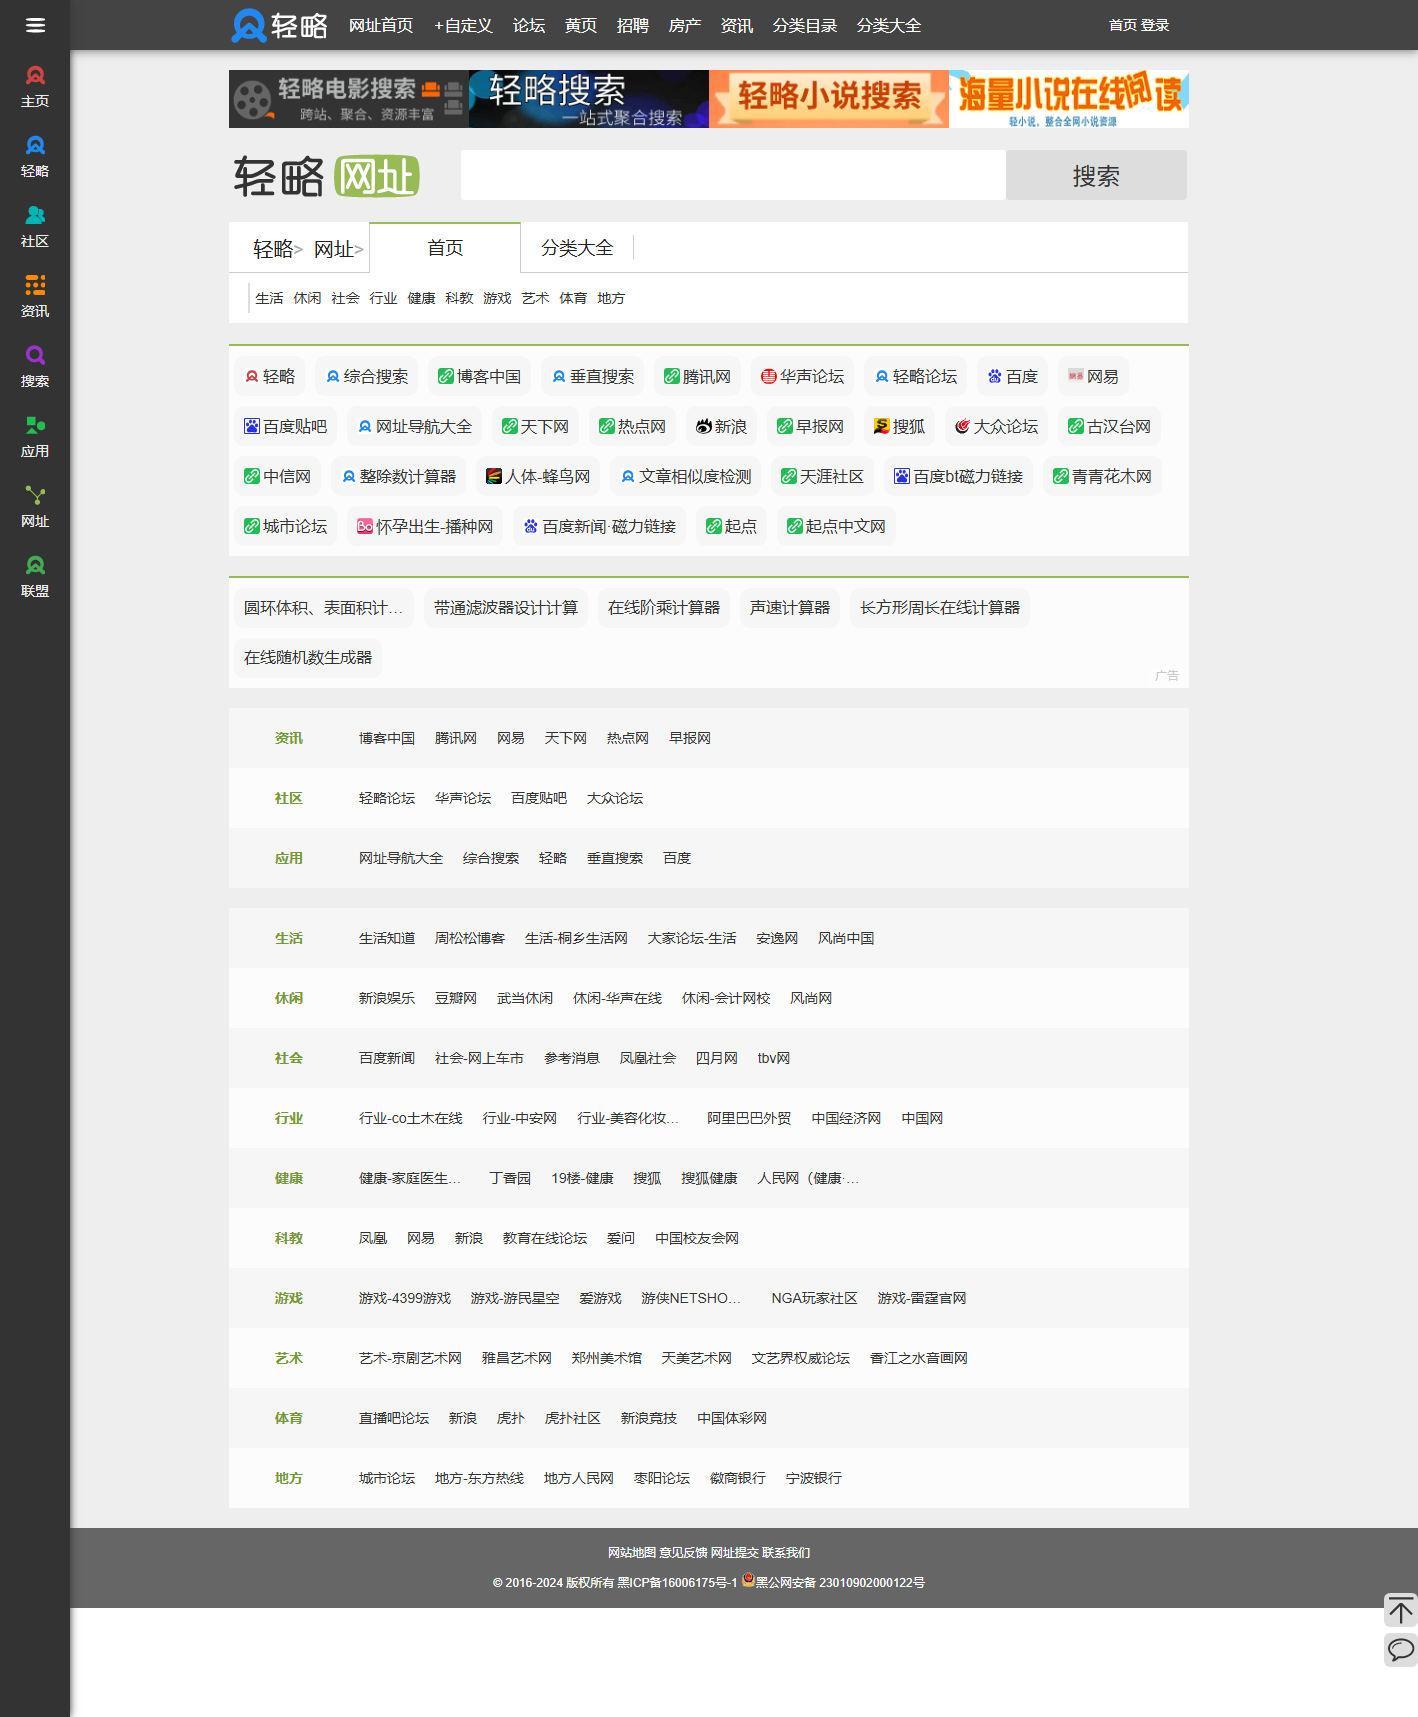Viewport: 1418px width, 1717px height.
Task: Click the scroll-to-top arrow icon
Action: (1400, 1610)
